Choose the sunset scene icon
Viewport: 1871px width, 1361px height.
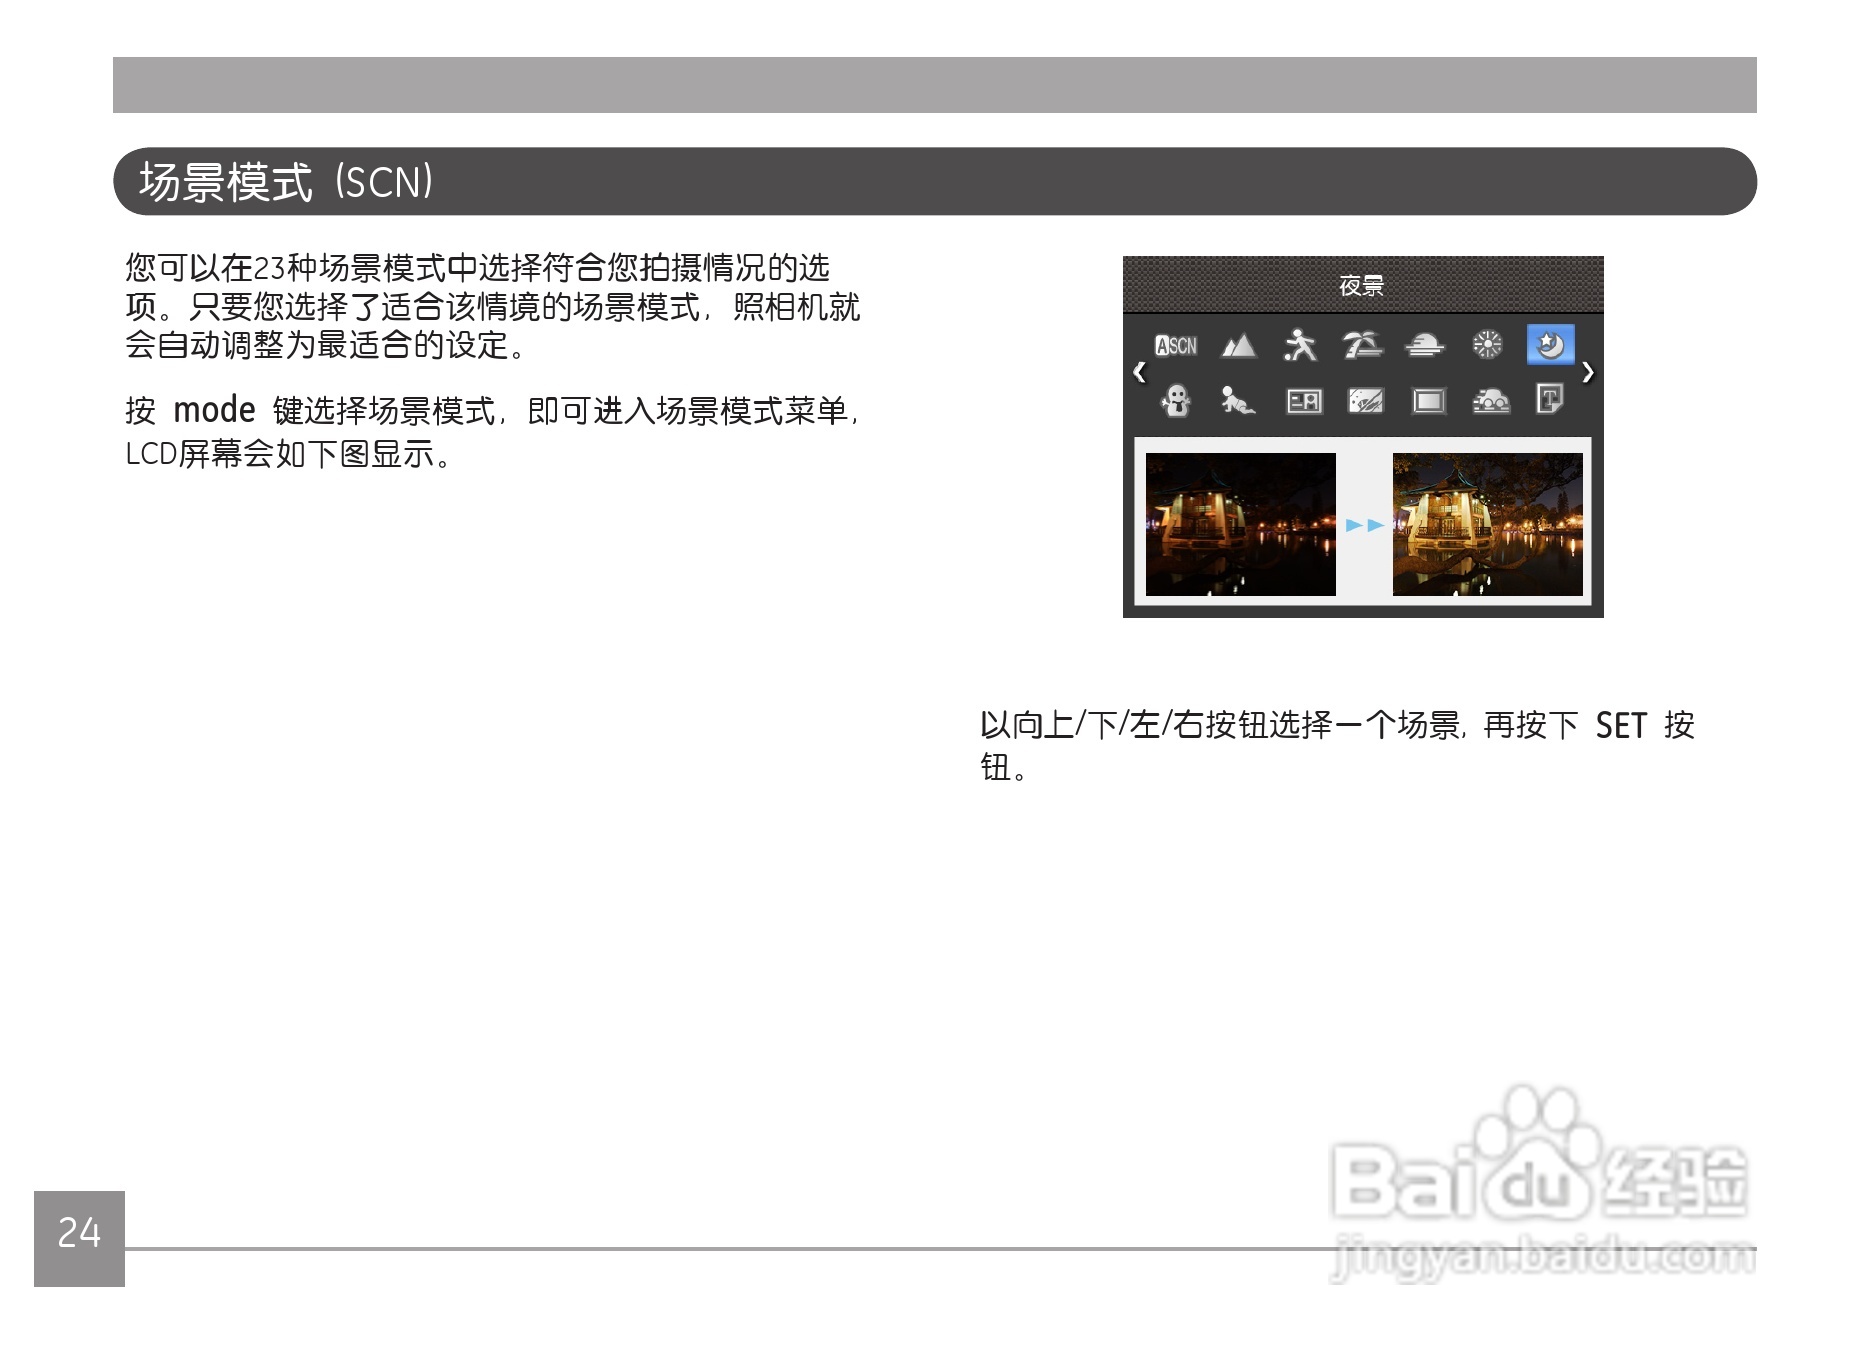click(x=1425, y=346)
